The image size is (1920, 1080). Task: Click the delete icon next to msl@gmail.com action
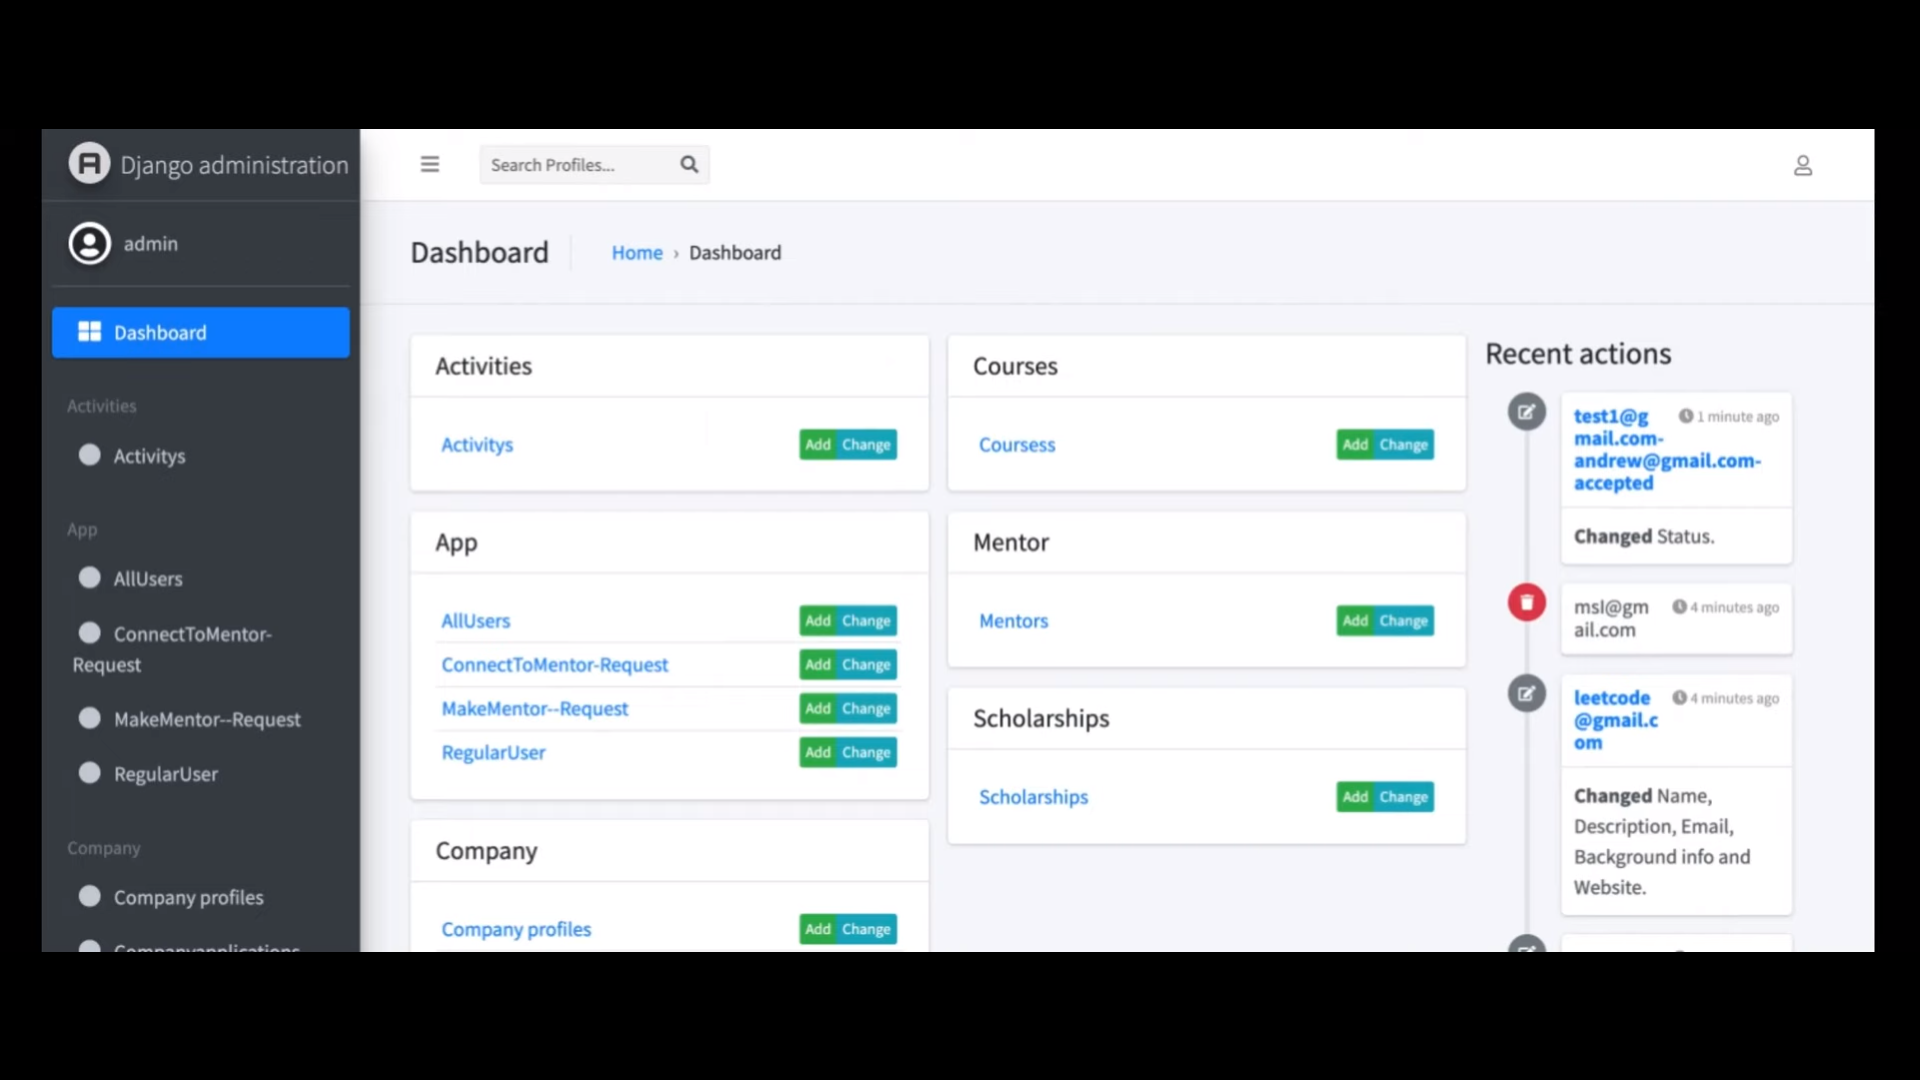pyautogui.click(x=1527, y=602)
